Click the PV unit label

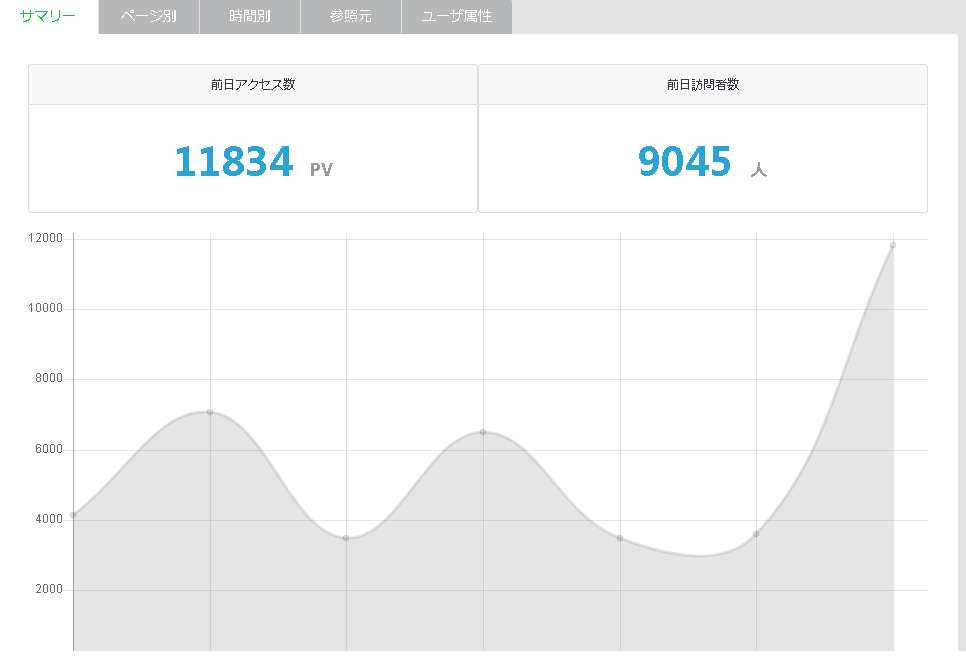[321, 170]
